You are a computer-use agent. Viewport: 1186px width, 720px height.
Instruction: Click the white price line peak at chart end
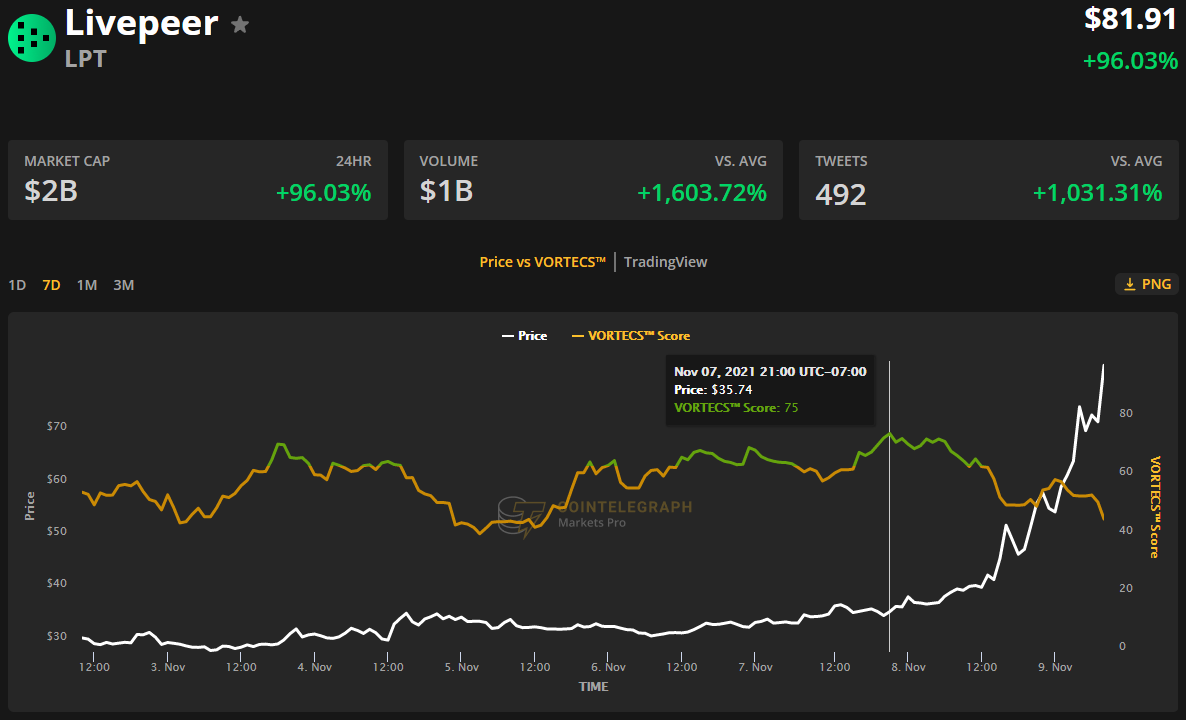(x=1103, y=365)
